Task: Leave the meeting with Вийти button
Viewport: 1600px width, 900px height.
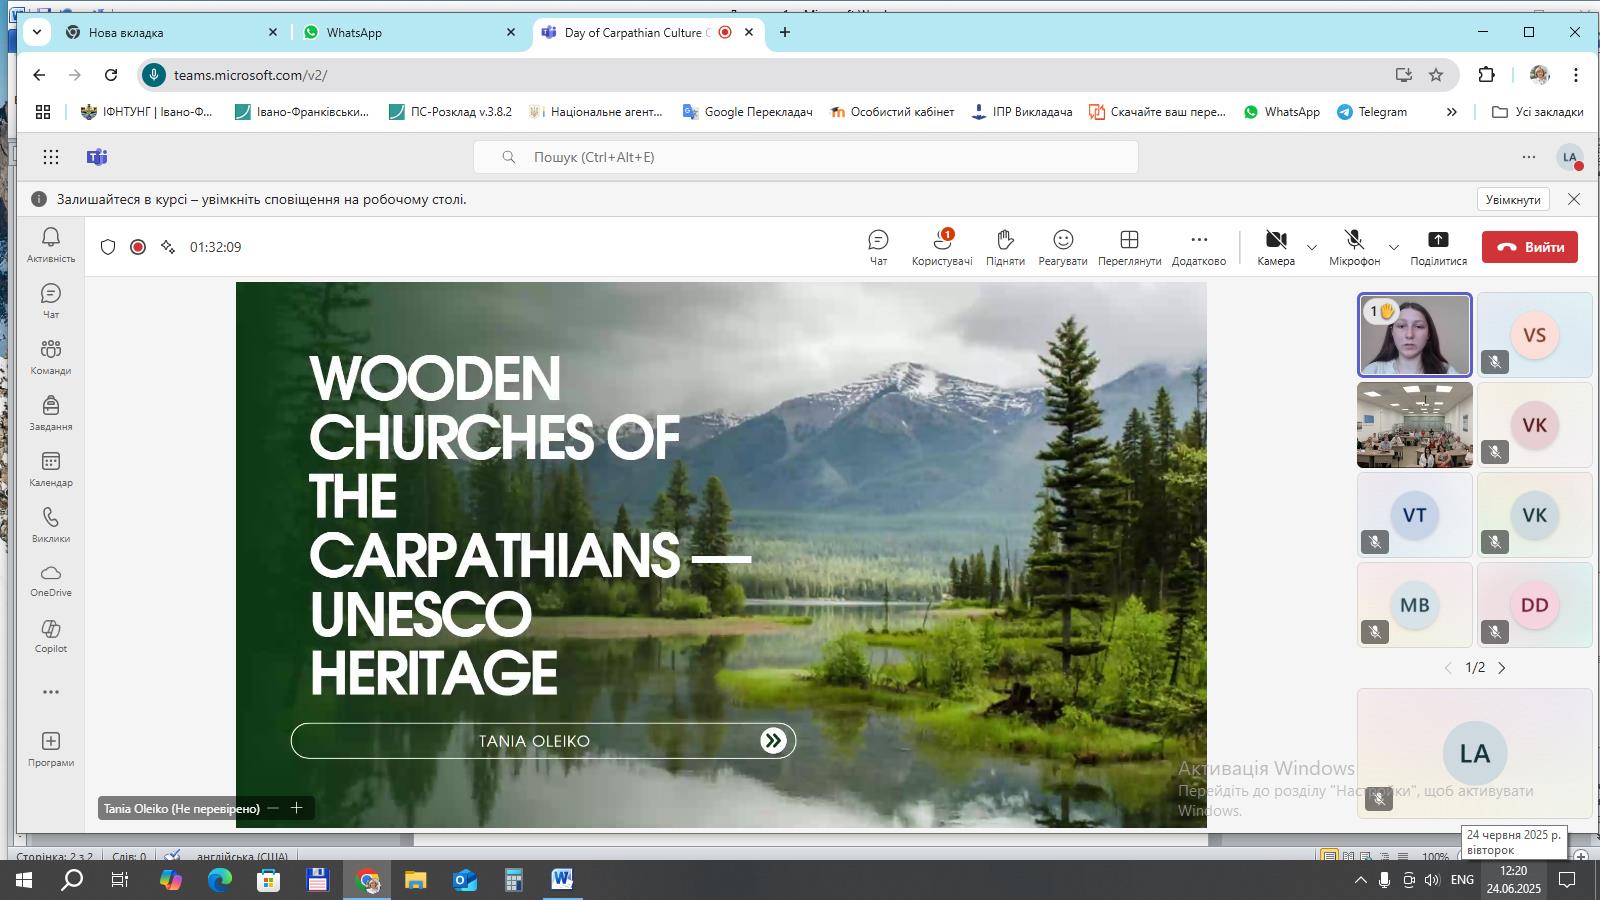Action: [1530, 247]
